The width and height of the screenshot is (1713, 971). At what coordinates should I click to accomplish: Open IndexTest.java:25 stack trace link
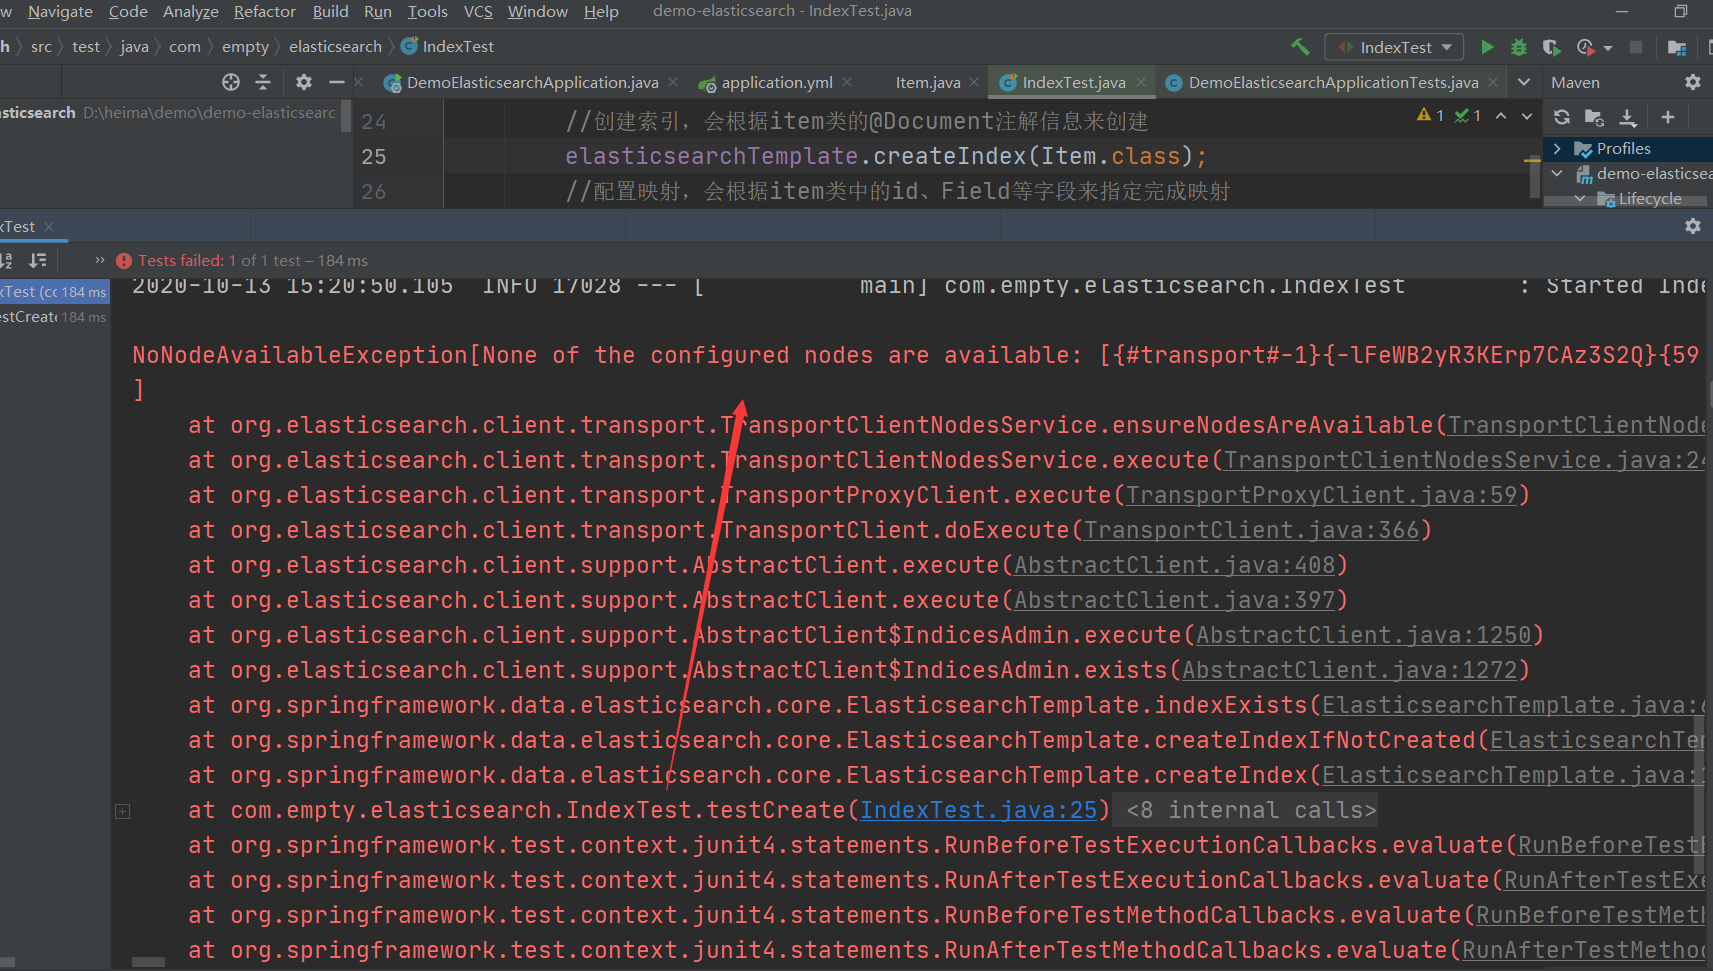(979, 810)
